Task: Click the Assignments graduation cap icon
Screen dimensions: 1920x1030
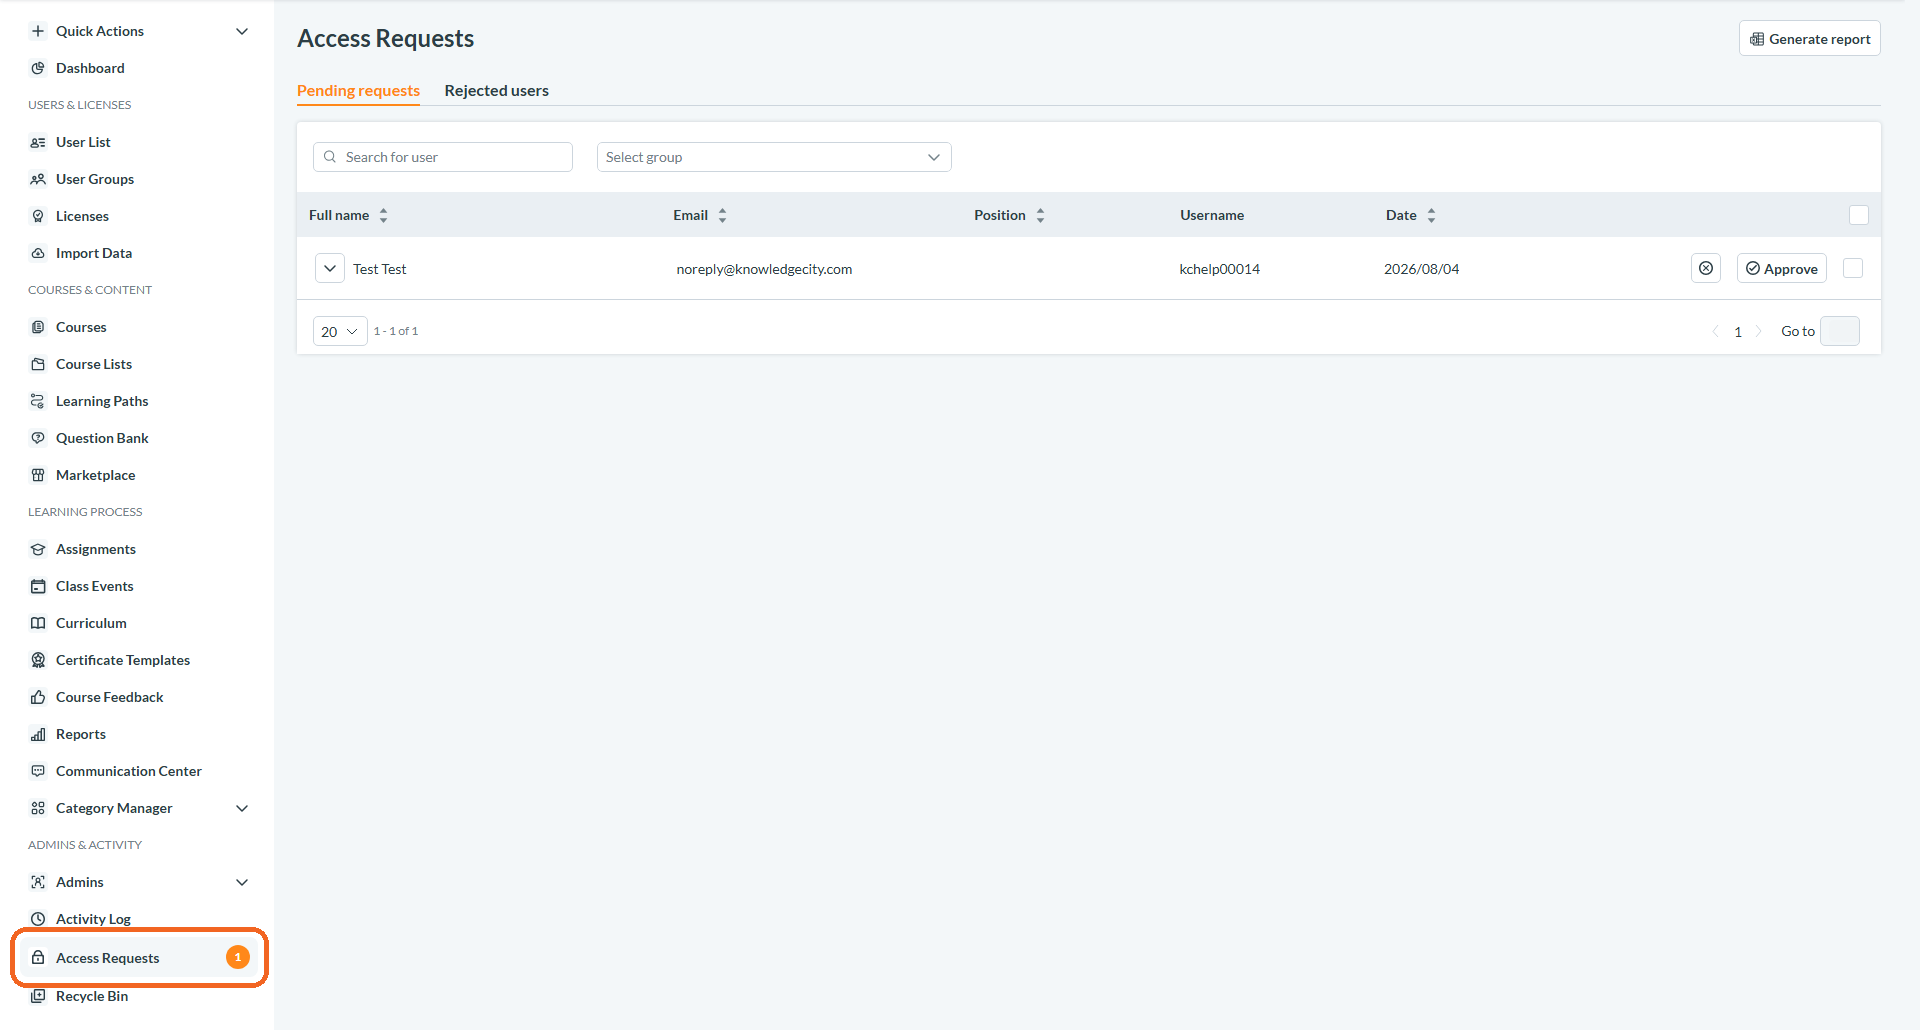Action: click(38, 549)
